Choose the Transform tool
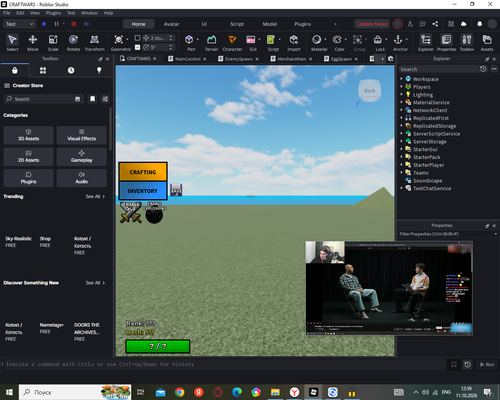The height and width of the screenshot is (400, 500). click(94, 43)
